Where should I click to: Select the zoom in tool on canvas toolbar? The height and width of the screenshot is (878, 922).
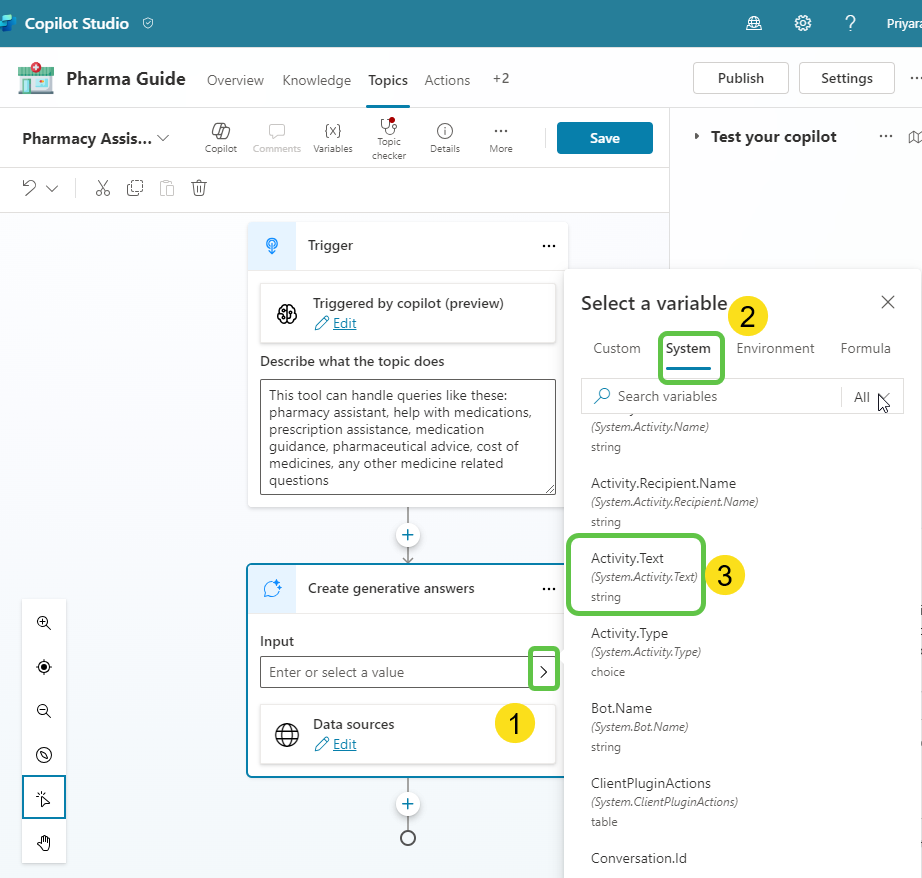pos(43,622)
